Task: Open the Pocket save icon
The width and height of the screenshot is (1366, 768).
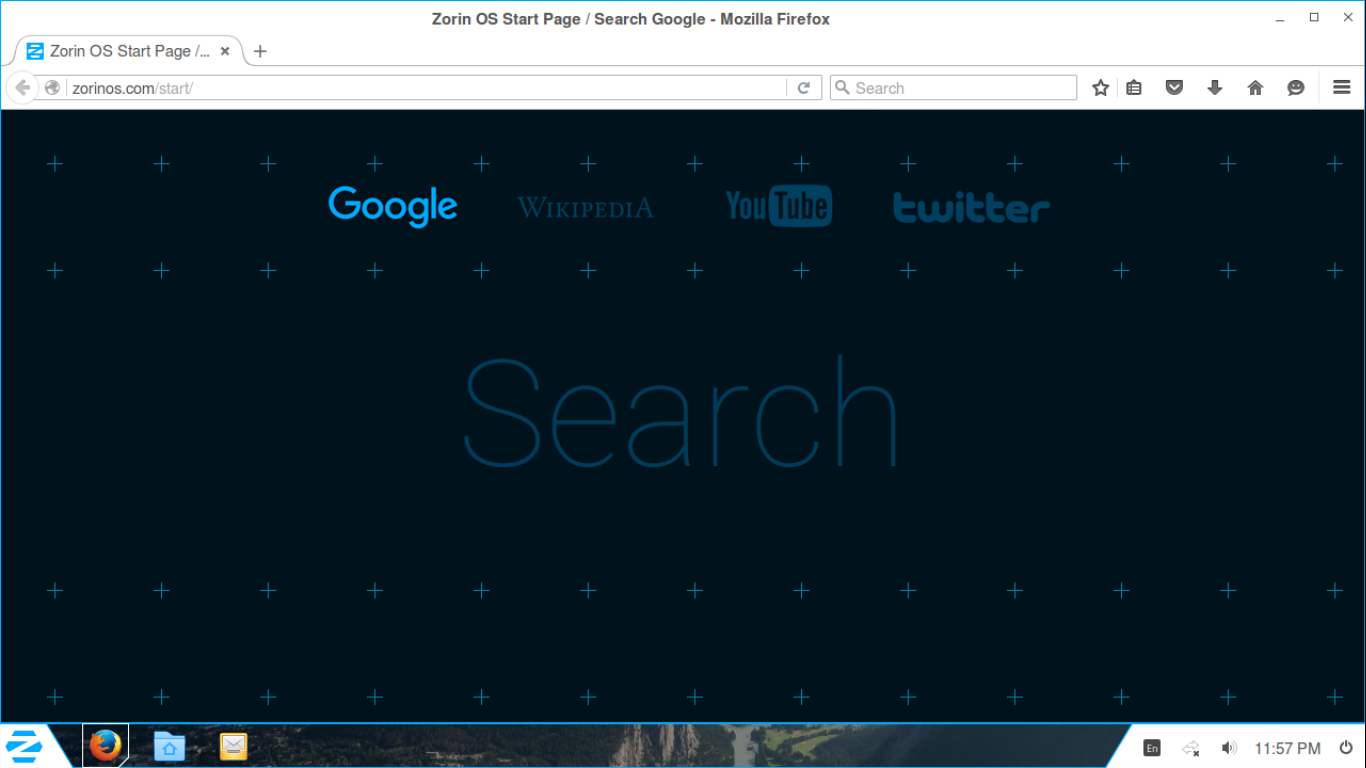Action: click(1175, 88)
